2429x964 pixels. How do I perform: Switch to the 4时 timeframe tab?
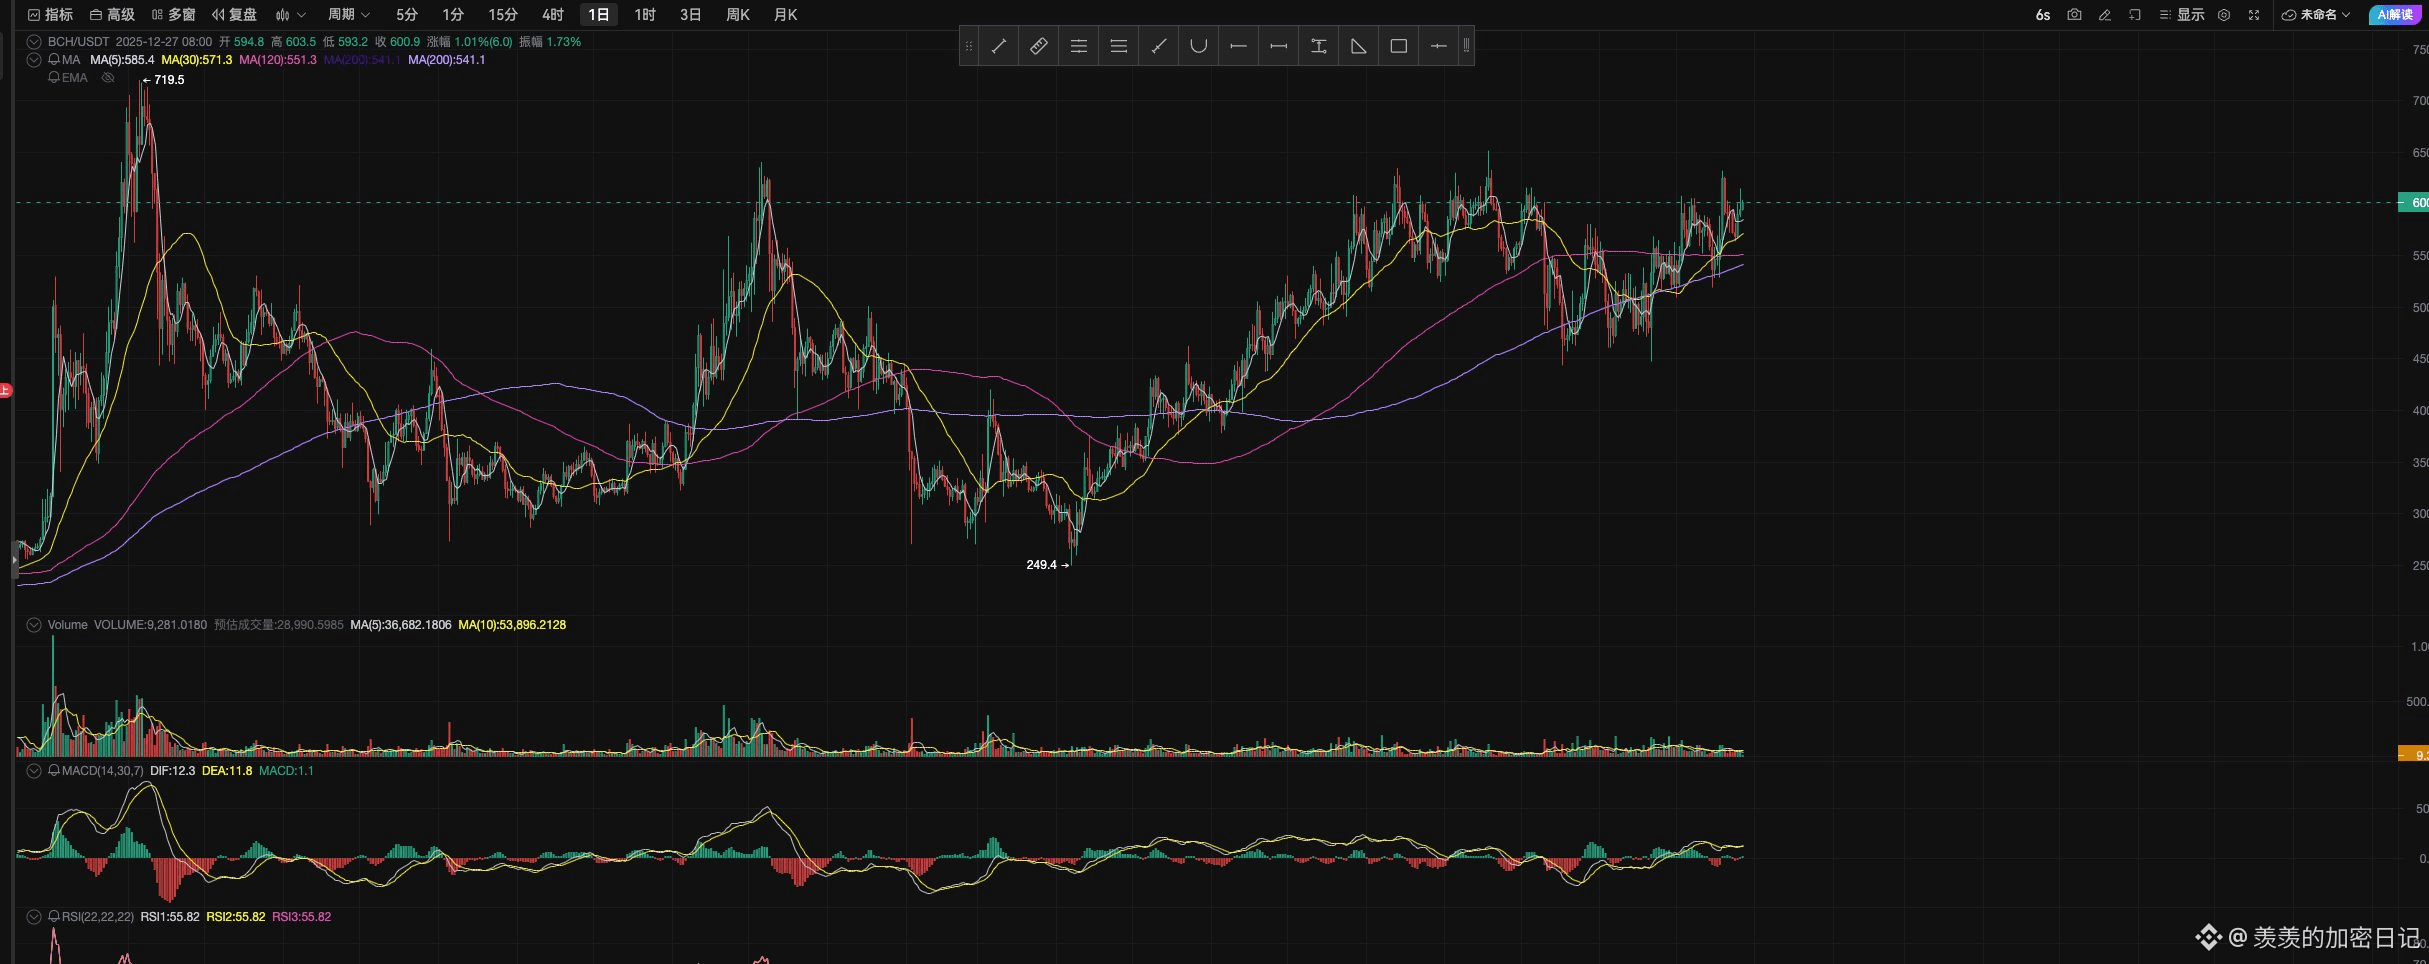click(552, 15)
